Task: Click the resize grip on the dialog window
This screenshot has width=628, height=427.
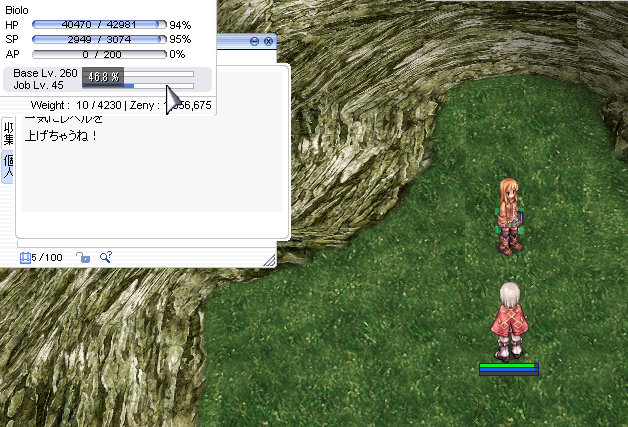Action: point(268,259)
